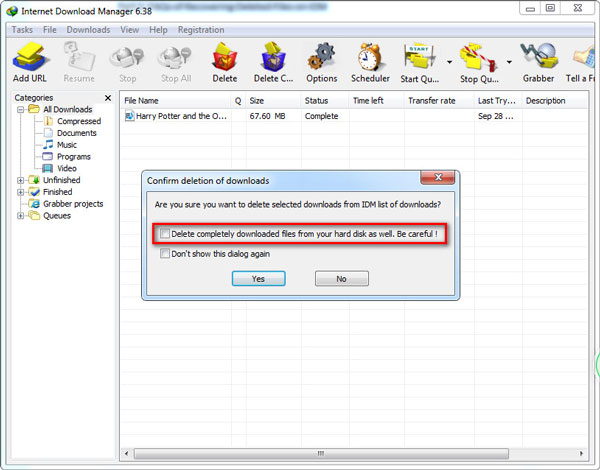Sort by Size column header

(274, 101)
